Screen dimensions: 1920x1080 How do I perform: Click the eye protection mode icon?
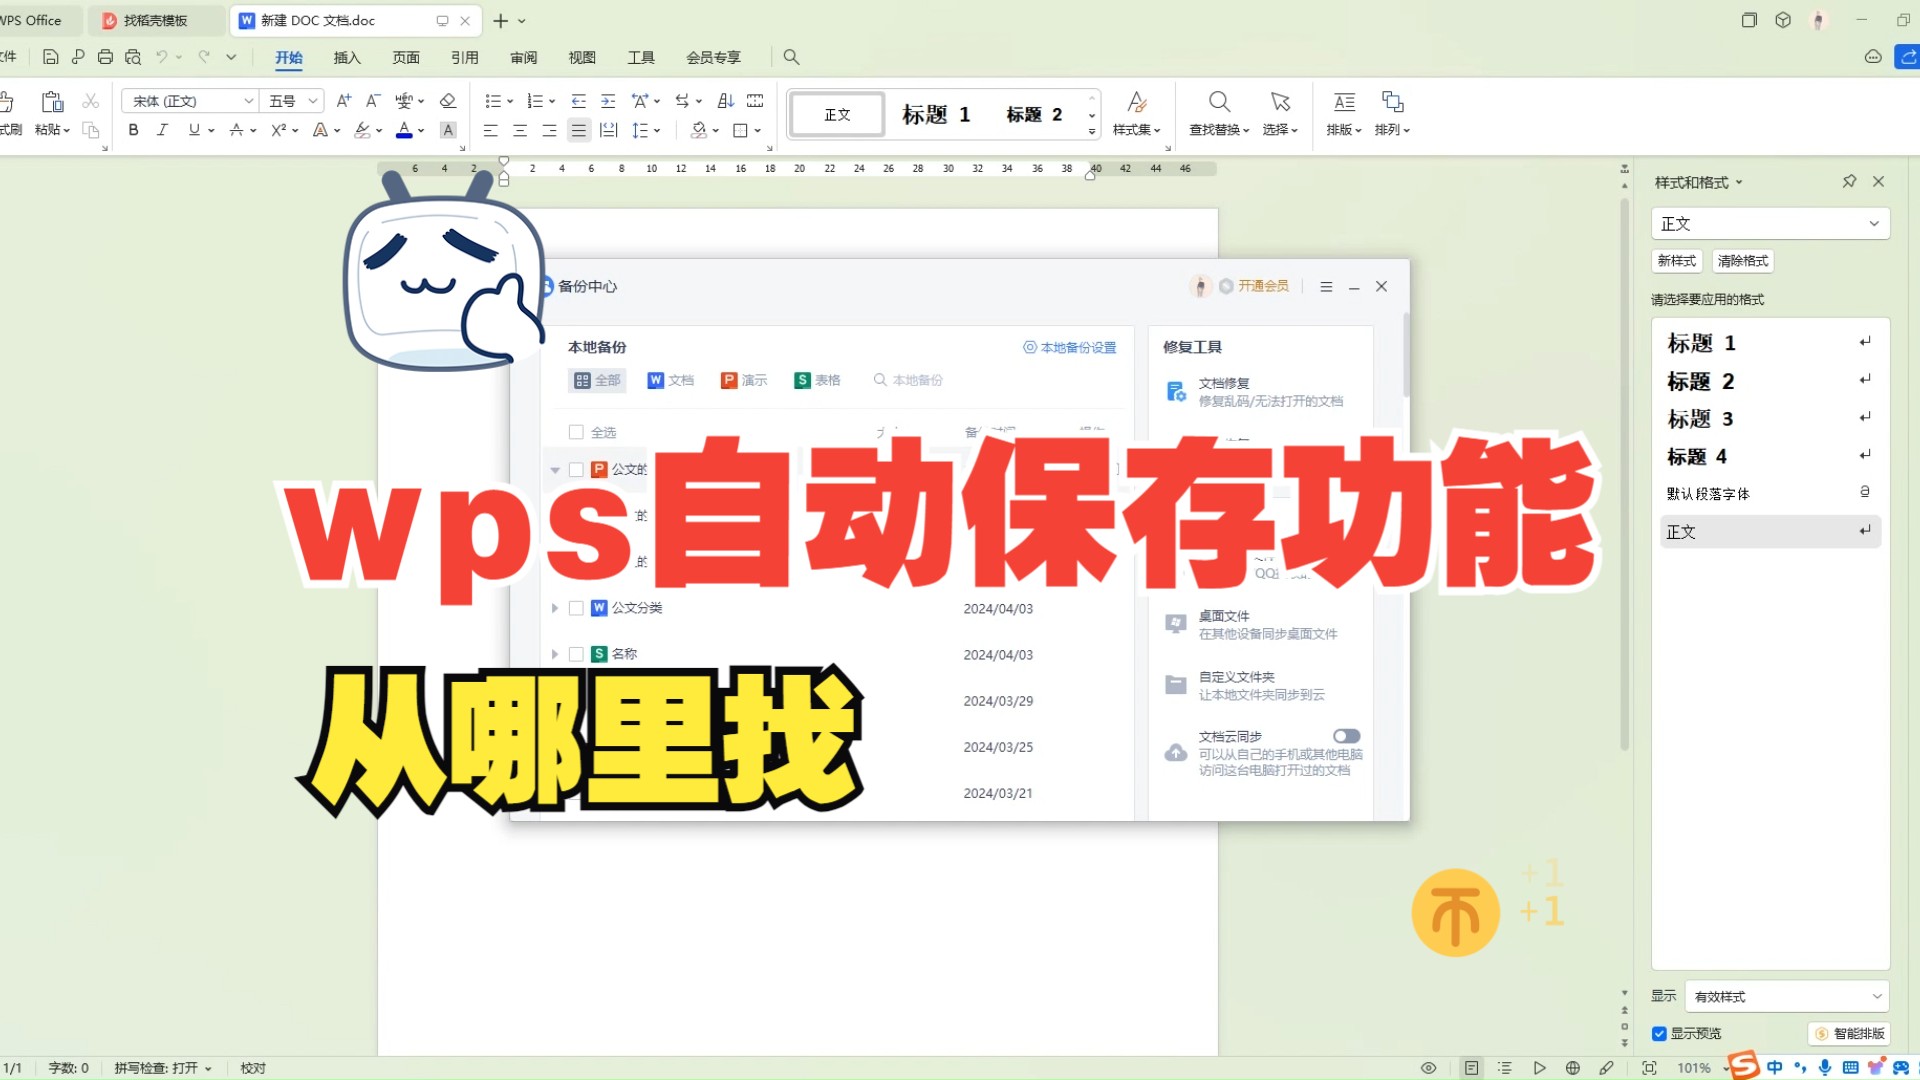point(1428,1068)
